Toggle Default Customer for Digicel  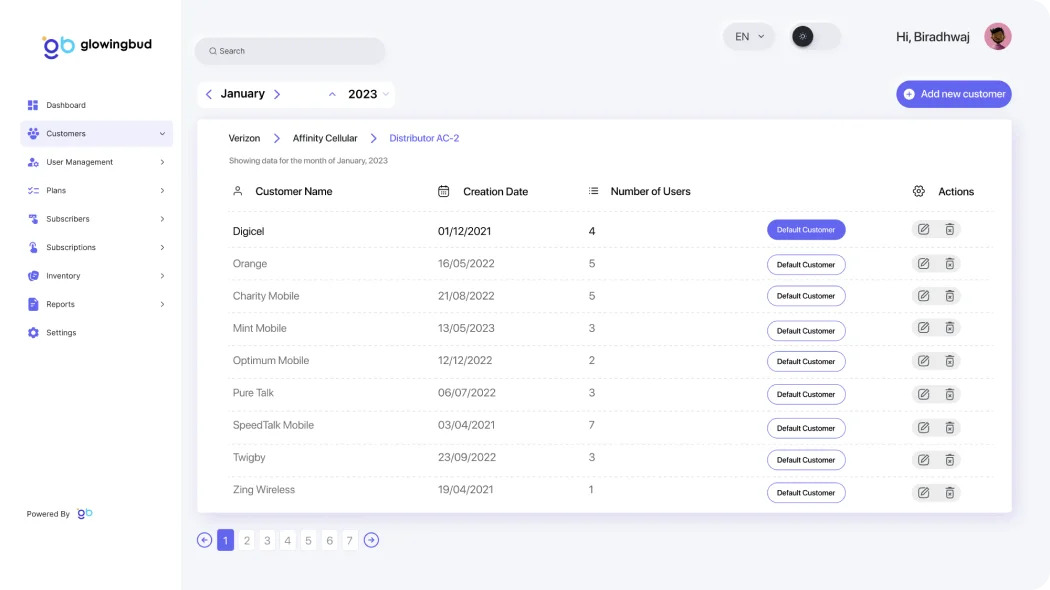(806, 230)
